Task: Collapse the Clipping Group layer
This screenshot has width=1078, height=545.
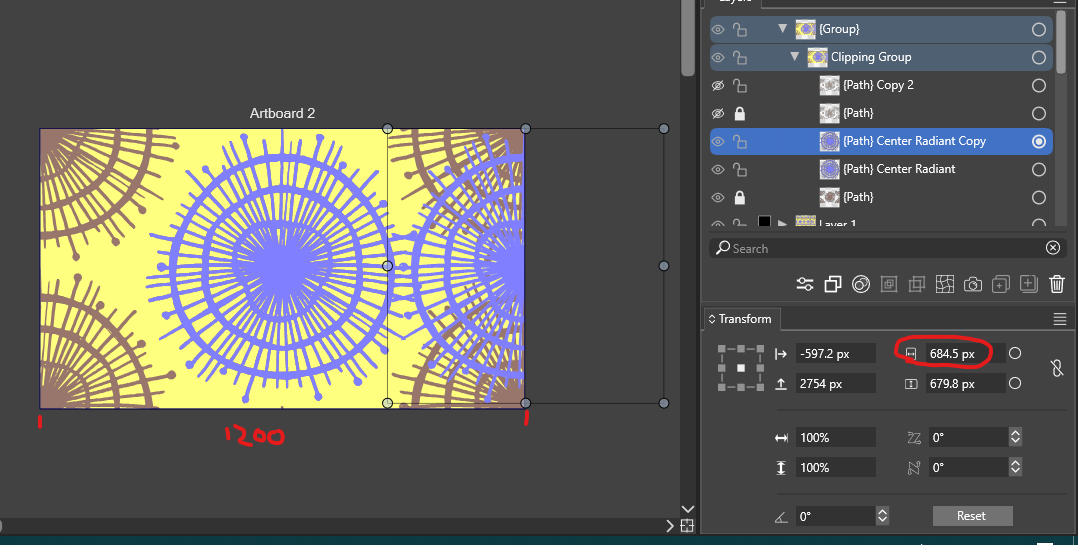Action: pyautogui.click(x=795, y=57)
